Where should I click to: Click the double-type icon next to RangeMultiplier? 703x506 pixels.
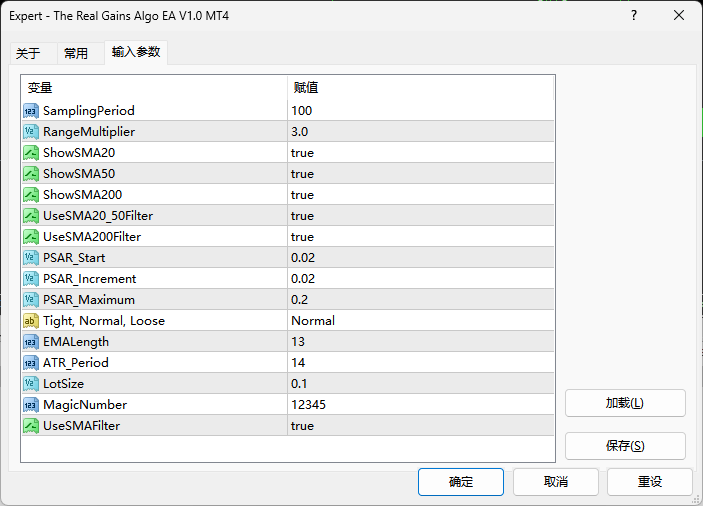30,131
